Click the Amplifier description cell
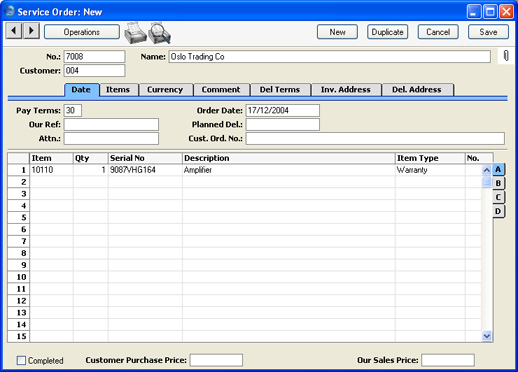 [x=289, y=170]
